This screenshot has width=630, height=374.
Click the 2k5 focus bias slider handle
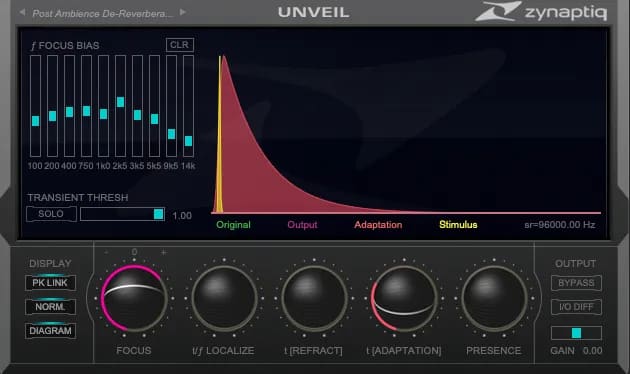click(x=120, y=102)
